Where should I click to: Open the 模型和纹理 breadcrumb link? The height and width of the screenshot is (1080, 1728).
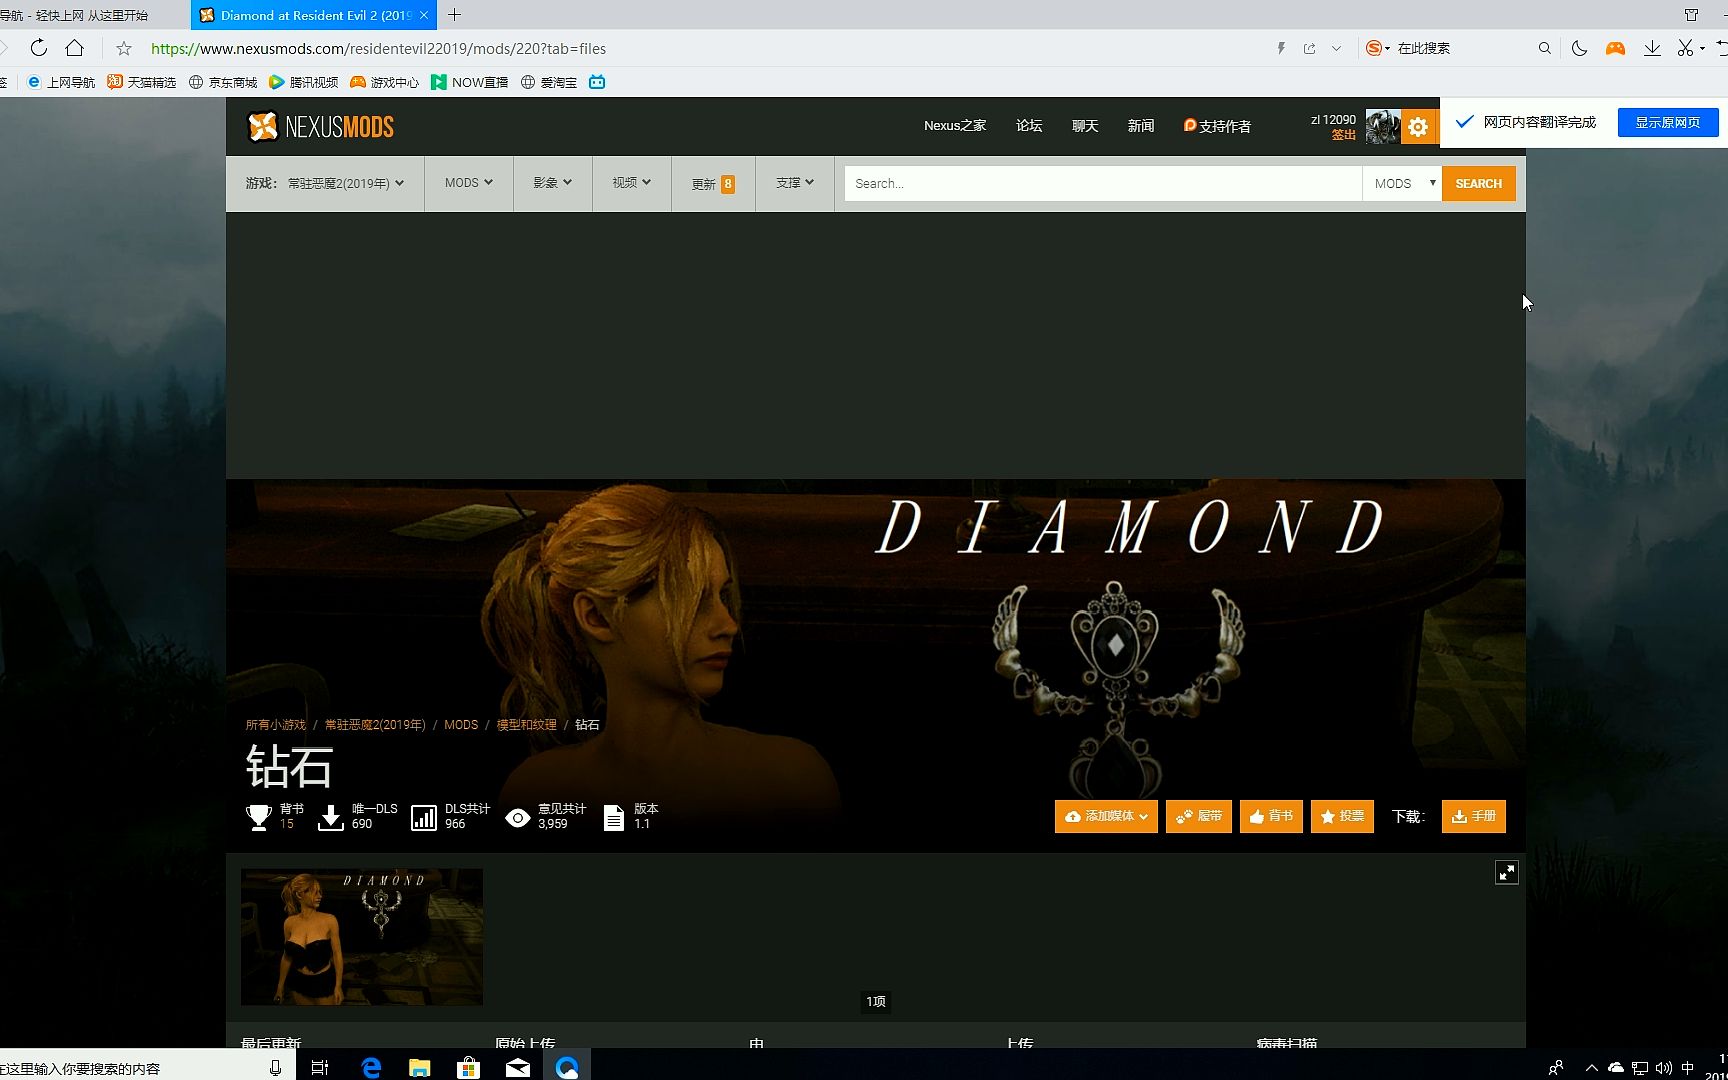525,724
